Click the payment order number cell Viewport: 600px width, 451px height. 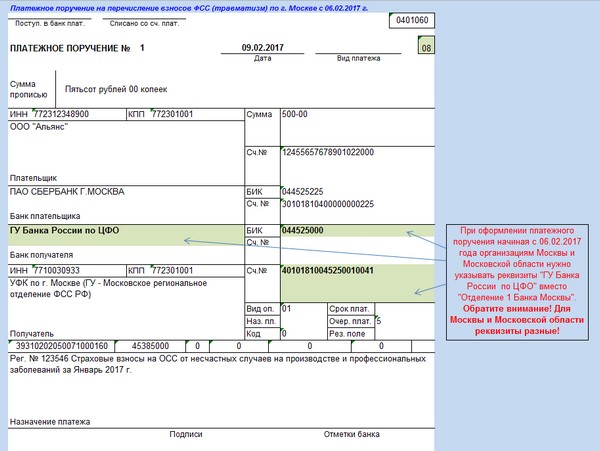142,48
